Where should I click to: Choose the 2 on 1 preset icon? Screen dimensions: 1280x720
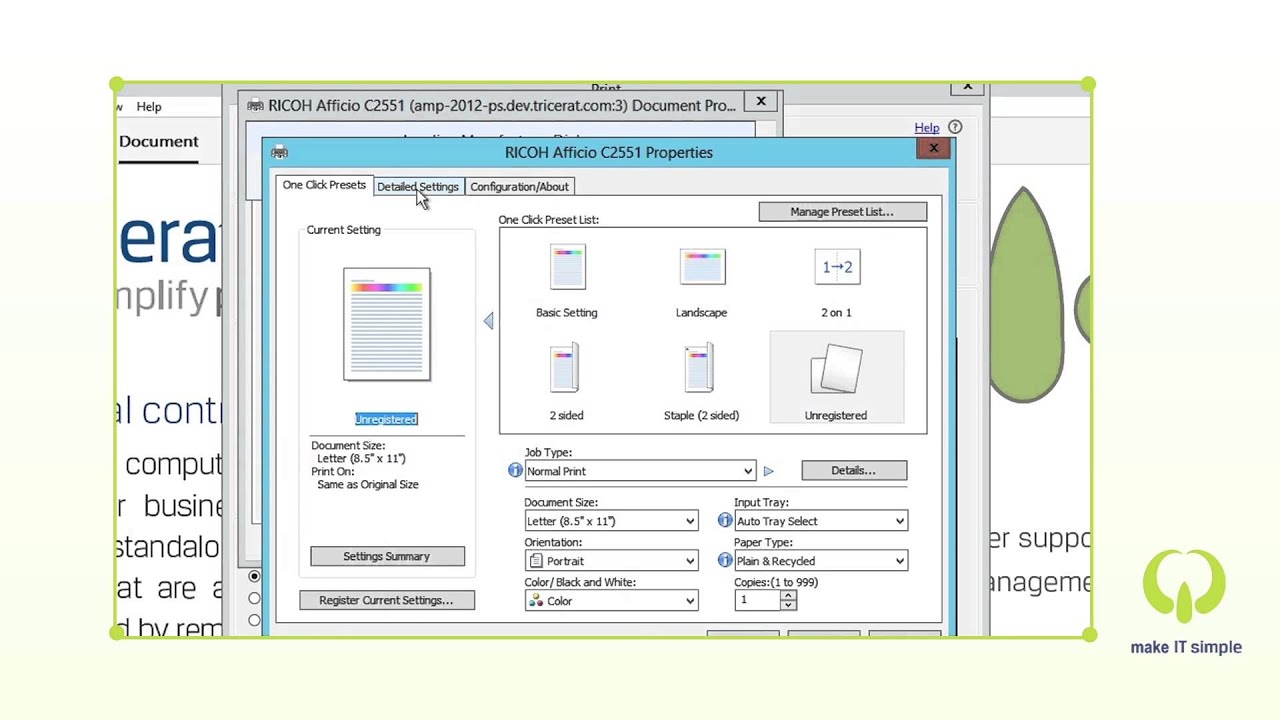tap(837, 267)
